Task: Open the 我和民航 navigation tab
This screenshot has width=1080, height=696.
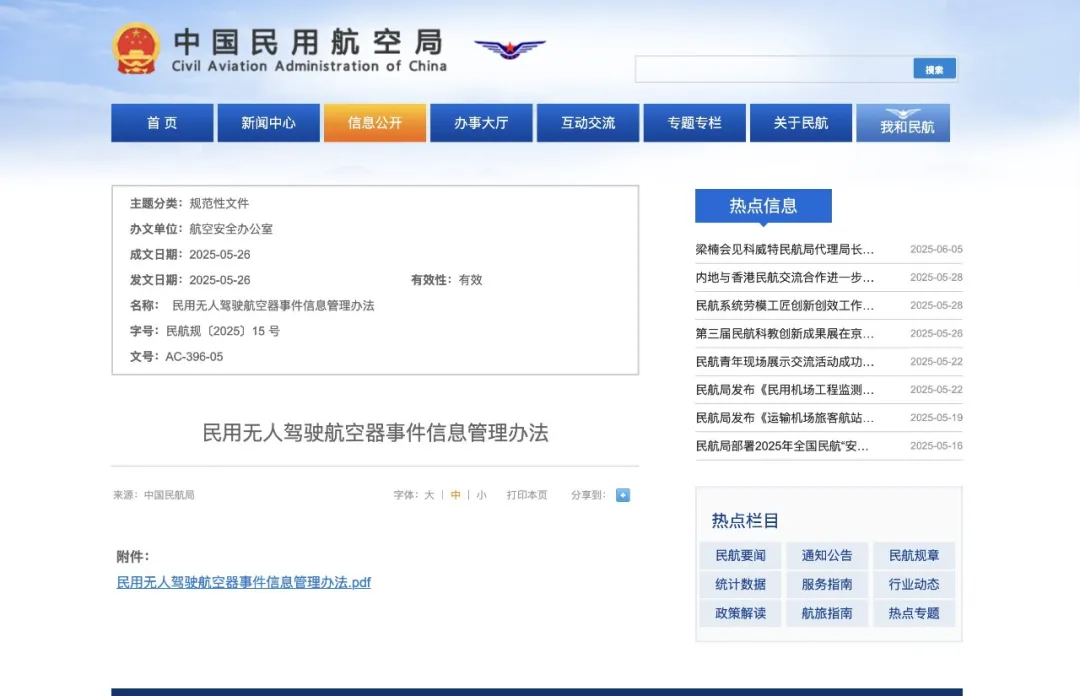Action: [x=903, y=123]
